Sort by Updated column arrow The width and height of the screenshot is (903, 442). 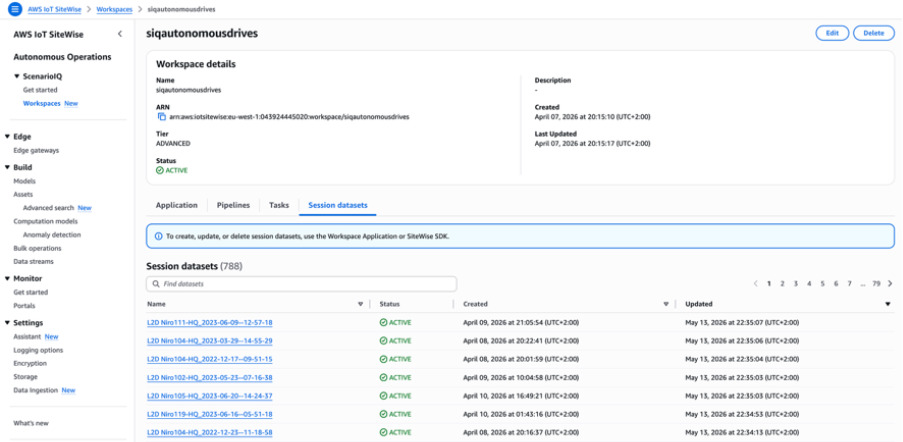tap(888, 304)
